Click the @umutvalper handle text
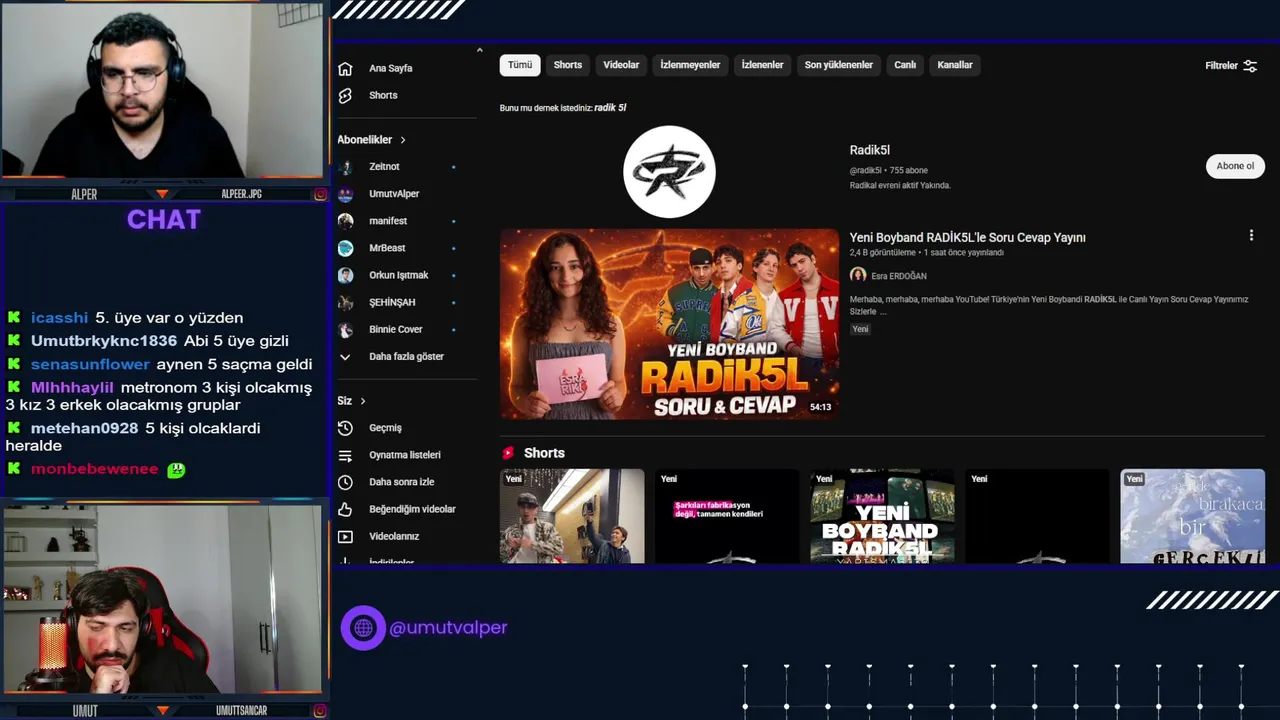This screenshot has width=1280, height=720. (448, 628)
